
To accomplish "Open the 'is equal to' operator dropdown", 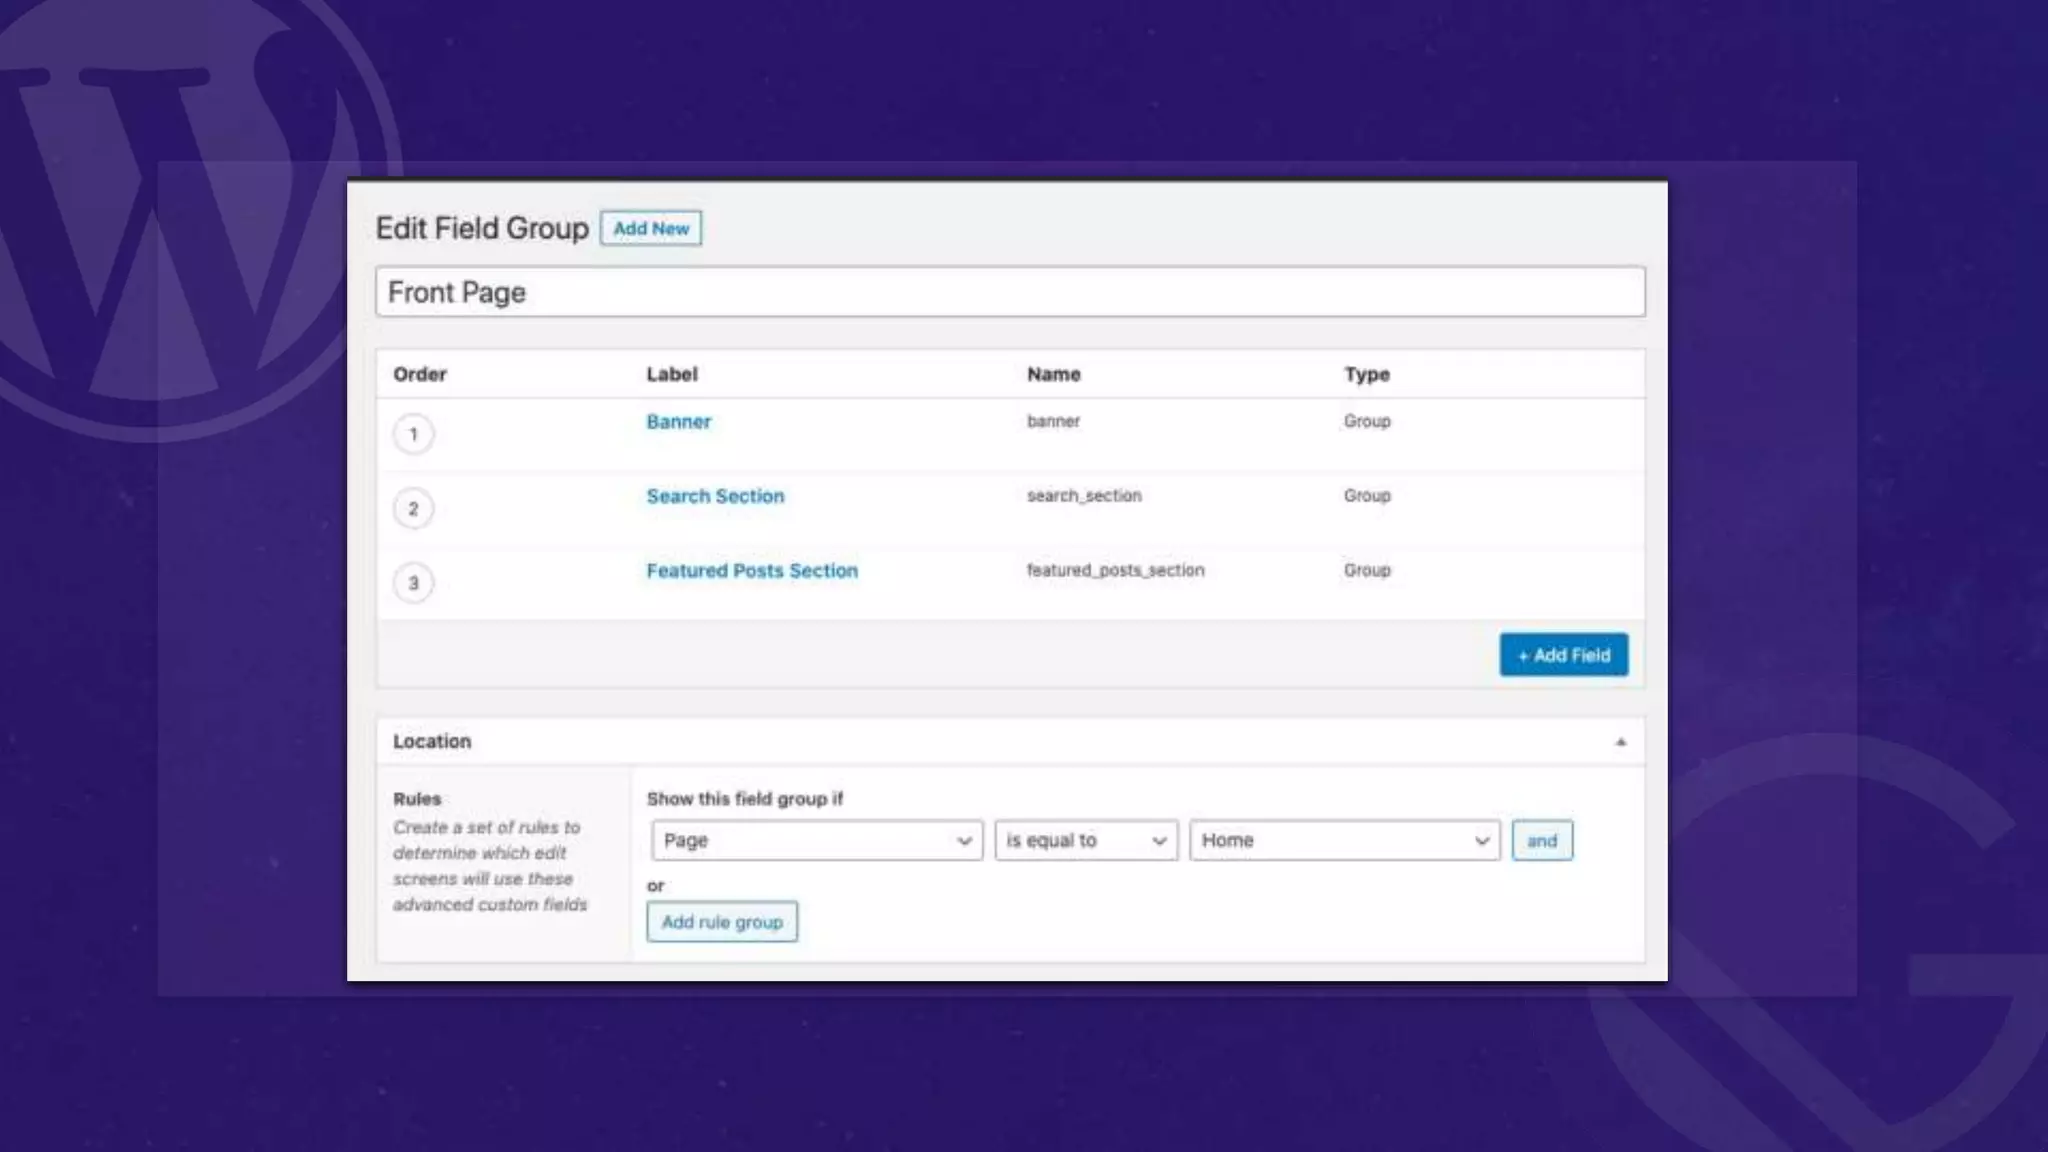I will tap(1085, 840).
